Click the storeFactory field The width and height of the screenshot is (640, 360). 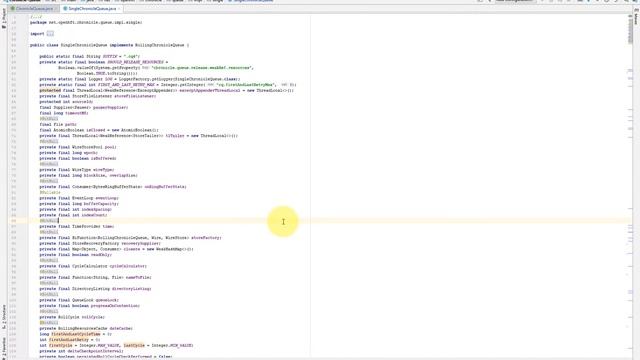tap(206, 238)
